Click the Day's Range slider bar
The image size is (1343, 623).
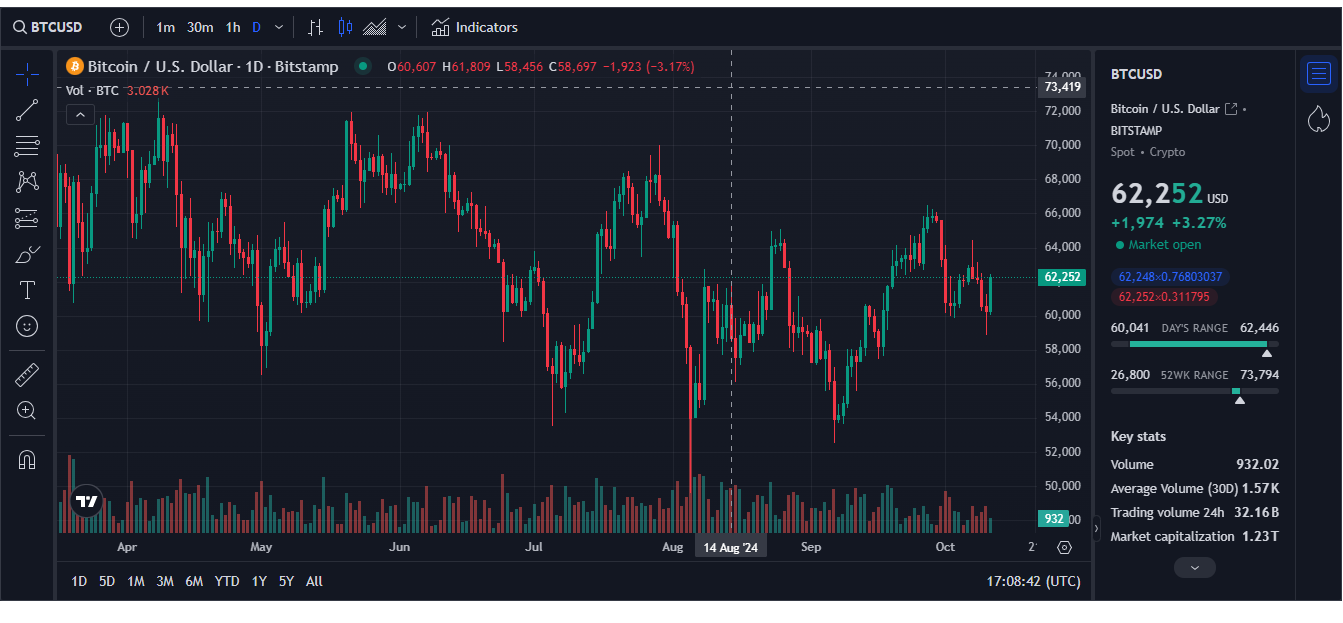1195,344
